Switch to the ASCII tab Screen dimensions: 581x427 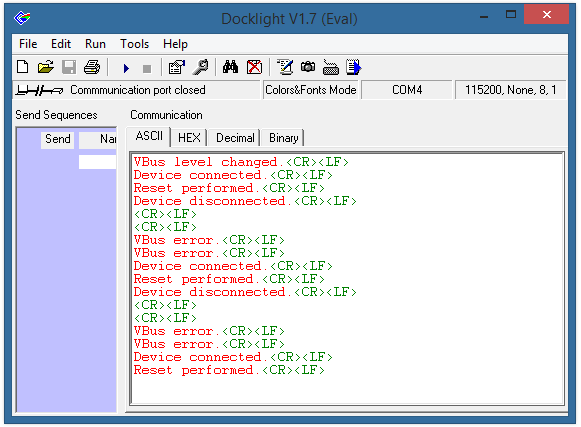(149, 136)
